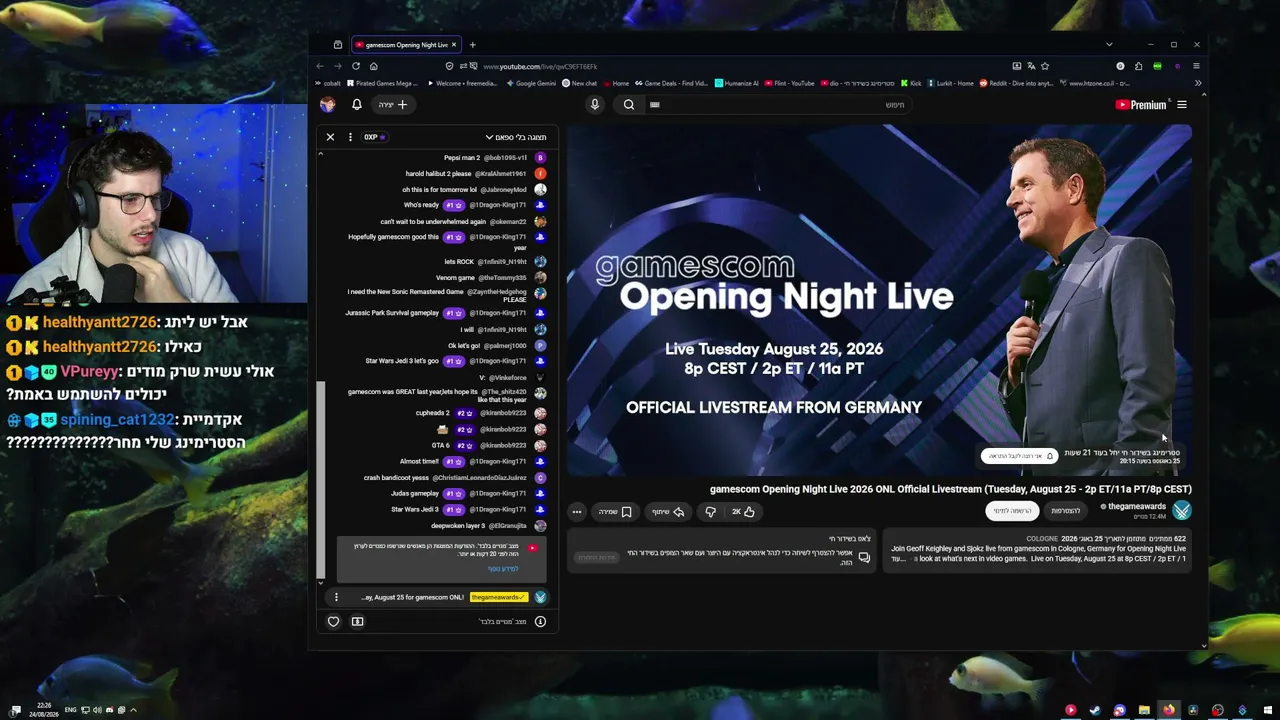Open Steam from the taskbar

point(1095,710)
